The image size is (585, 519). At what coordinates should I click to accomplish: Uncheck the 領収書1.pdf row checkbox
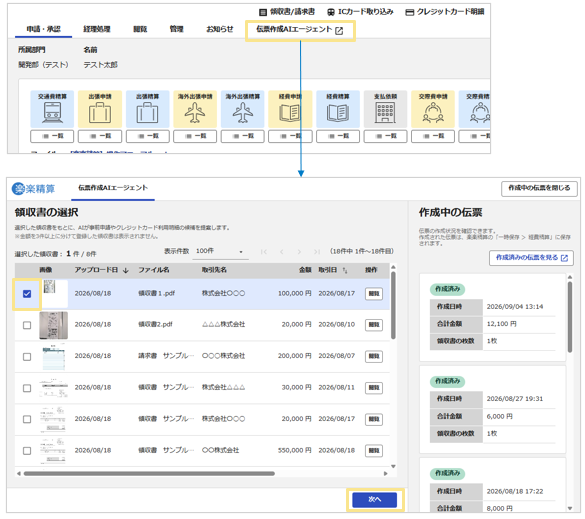pyautogui.click(x=27, y=294)
